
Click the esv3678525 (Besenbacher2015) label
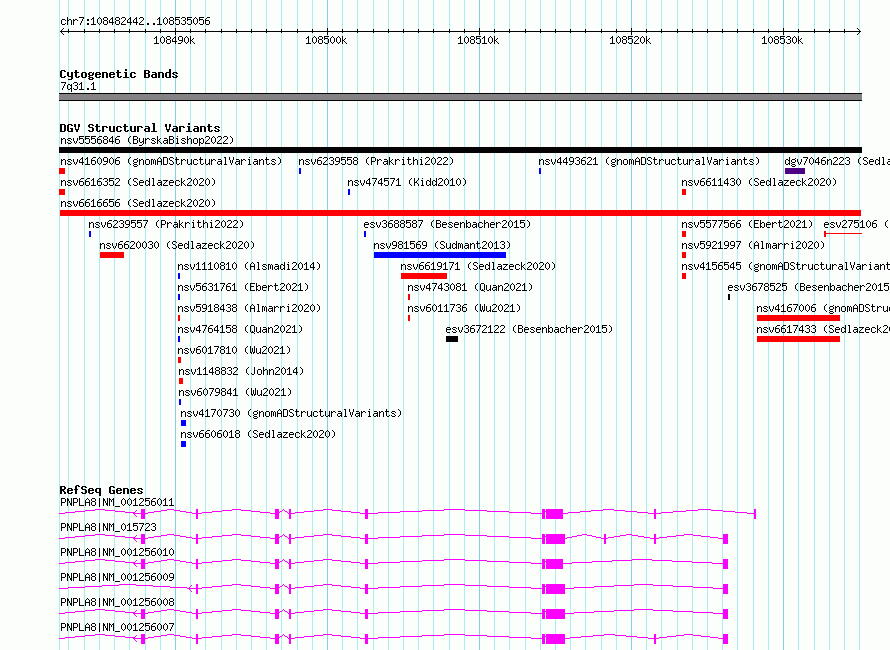[809, 287]
